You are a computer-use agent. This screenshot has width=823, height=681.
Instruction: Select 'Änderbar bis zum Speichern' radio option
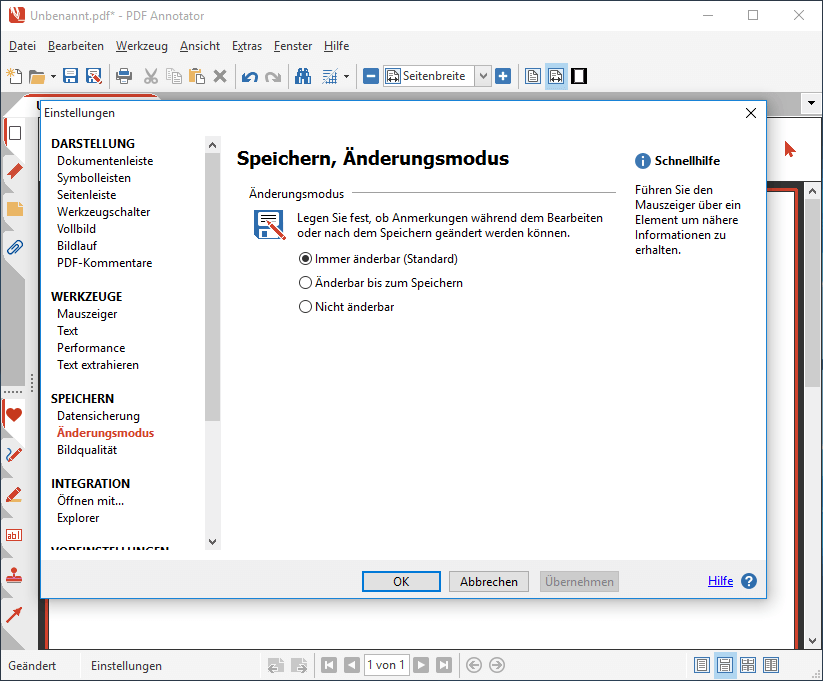[306, 283]
